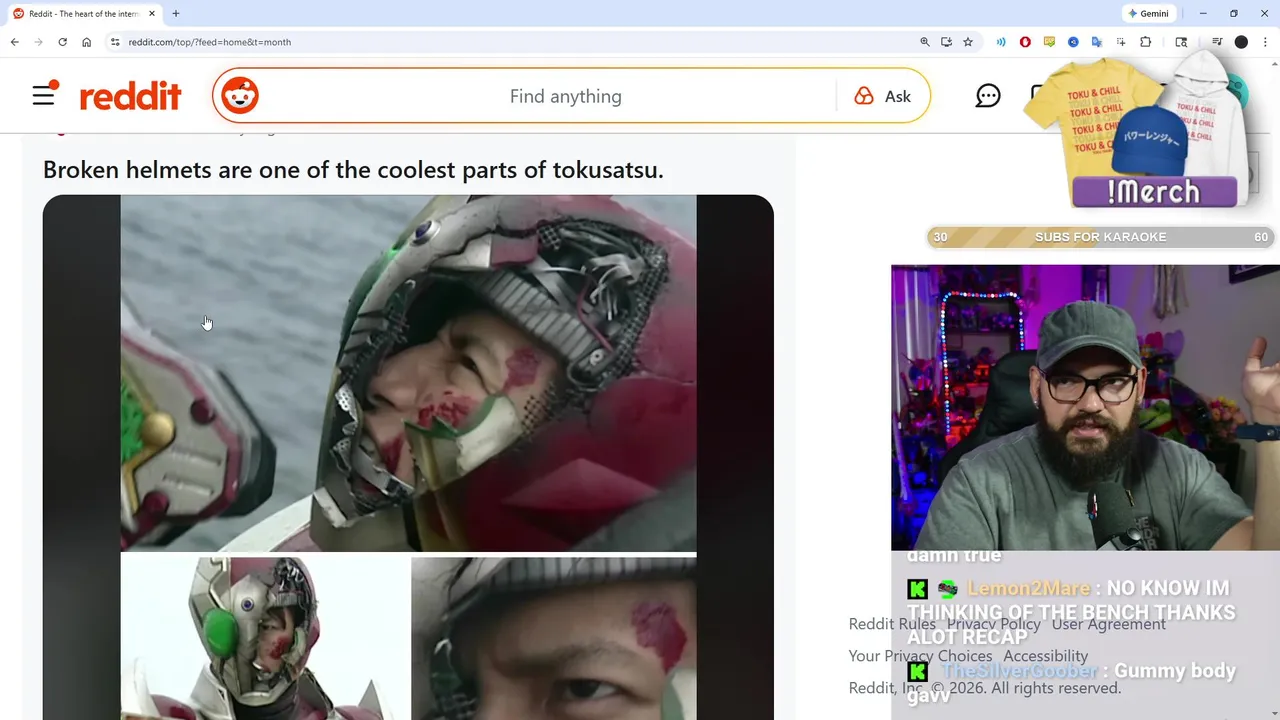
Task: Click the Reddit Rules footer link
Action: pos(892,624)
